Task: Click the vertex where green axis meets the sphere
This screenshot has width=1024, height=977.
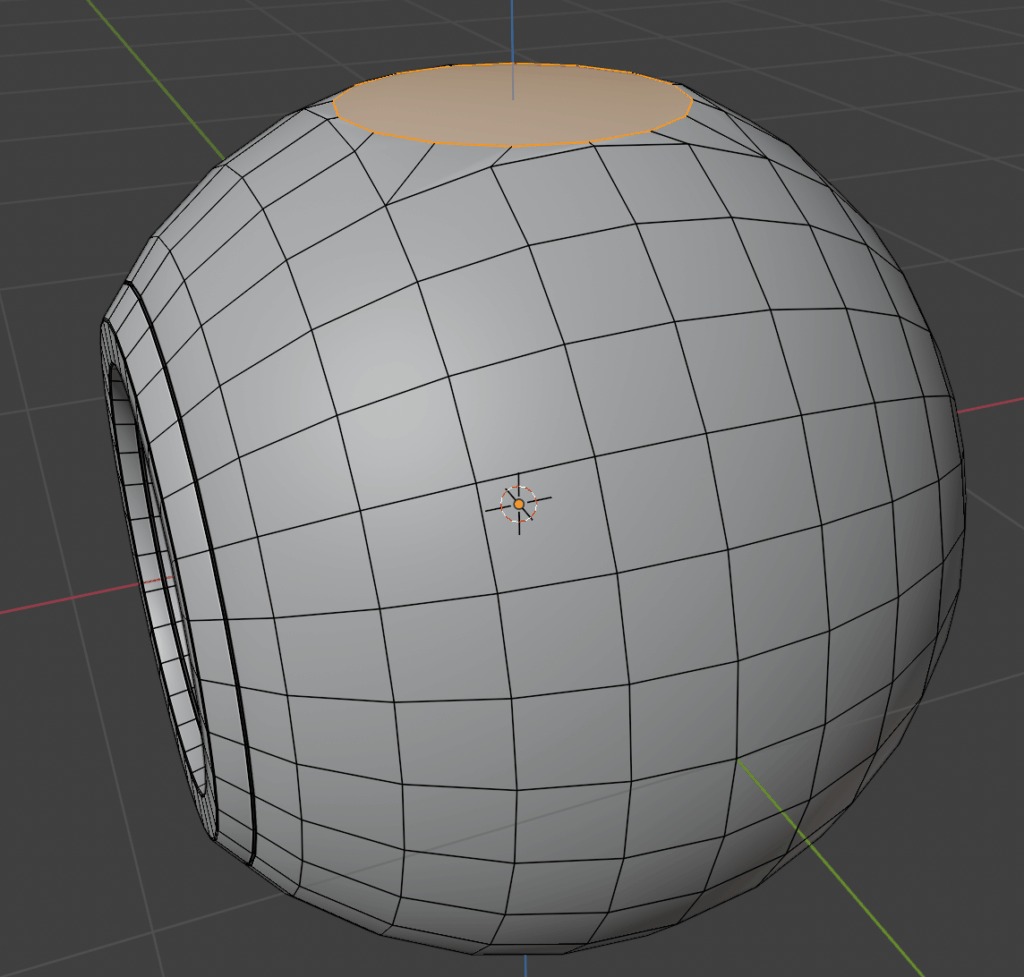Action: pos(739,760)
